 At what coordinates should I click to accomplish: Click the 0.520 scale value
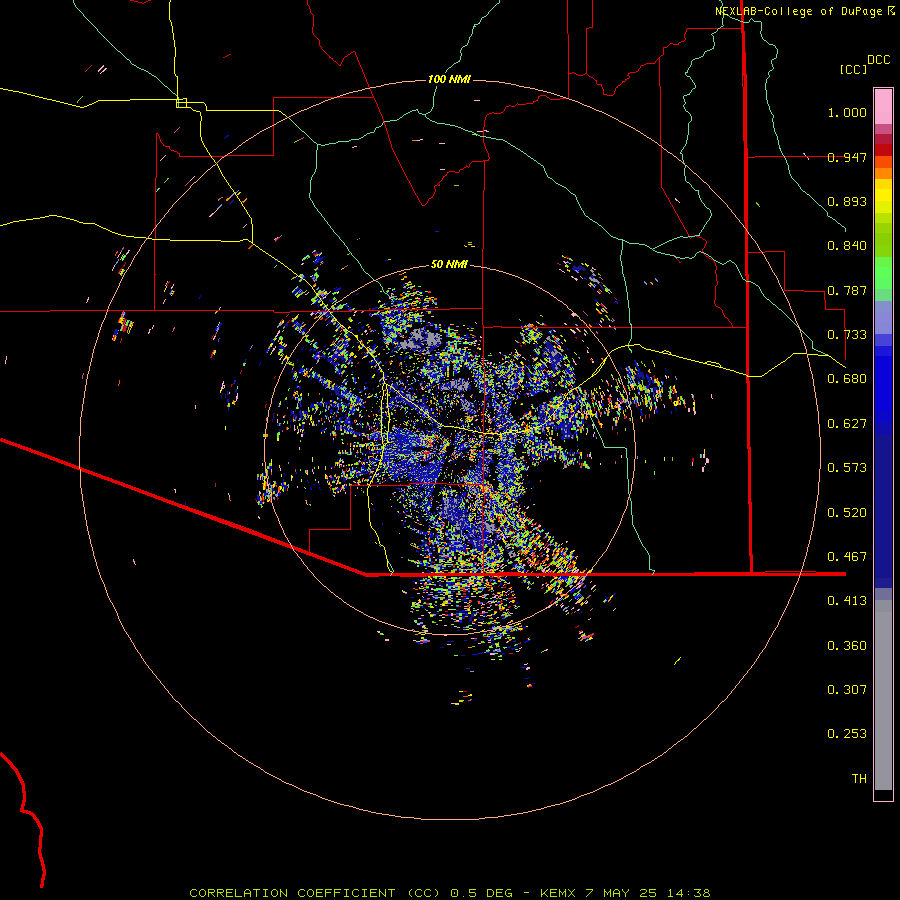point(847,513)
